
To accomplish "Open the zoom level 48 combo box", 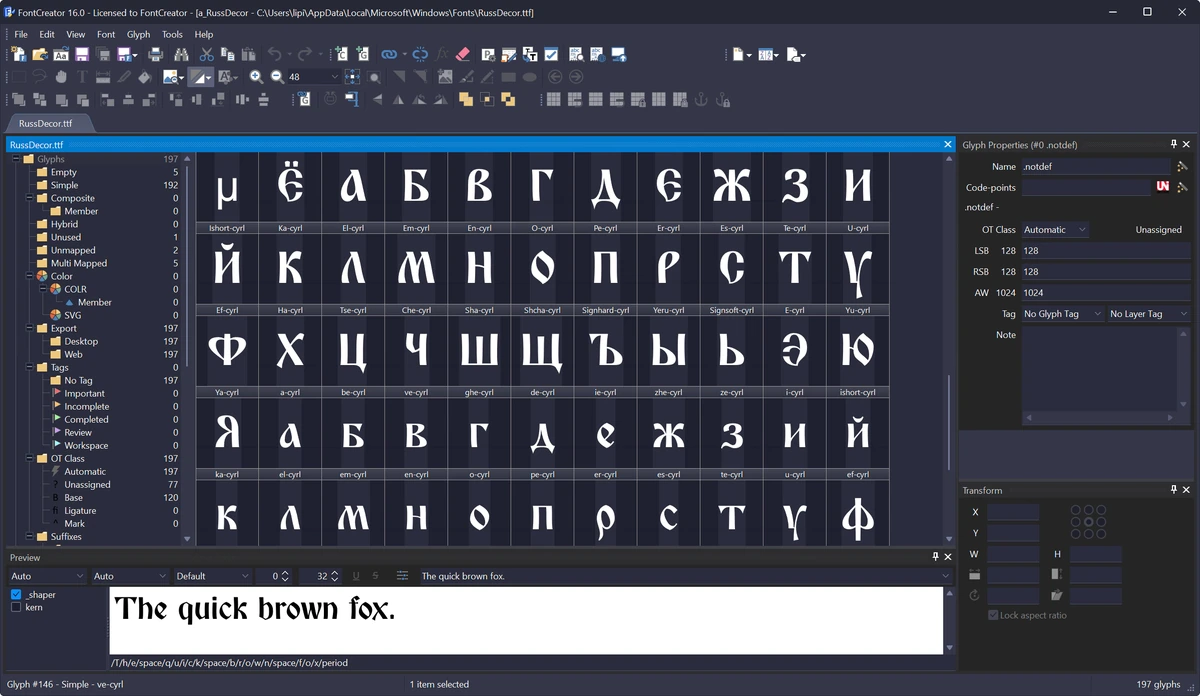I will coord(314,77).
